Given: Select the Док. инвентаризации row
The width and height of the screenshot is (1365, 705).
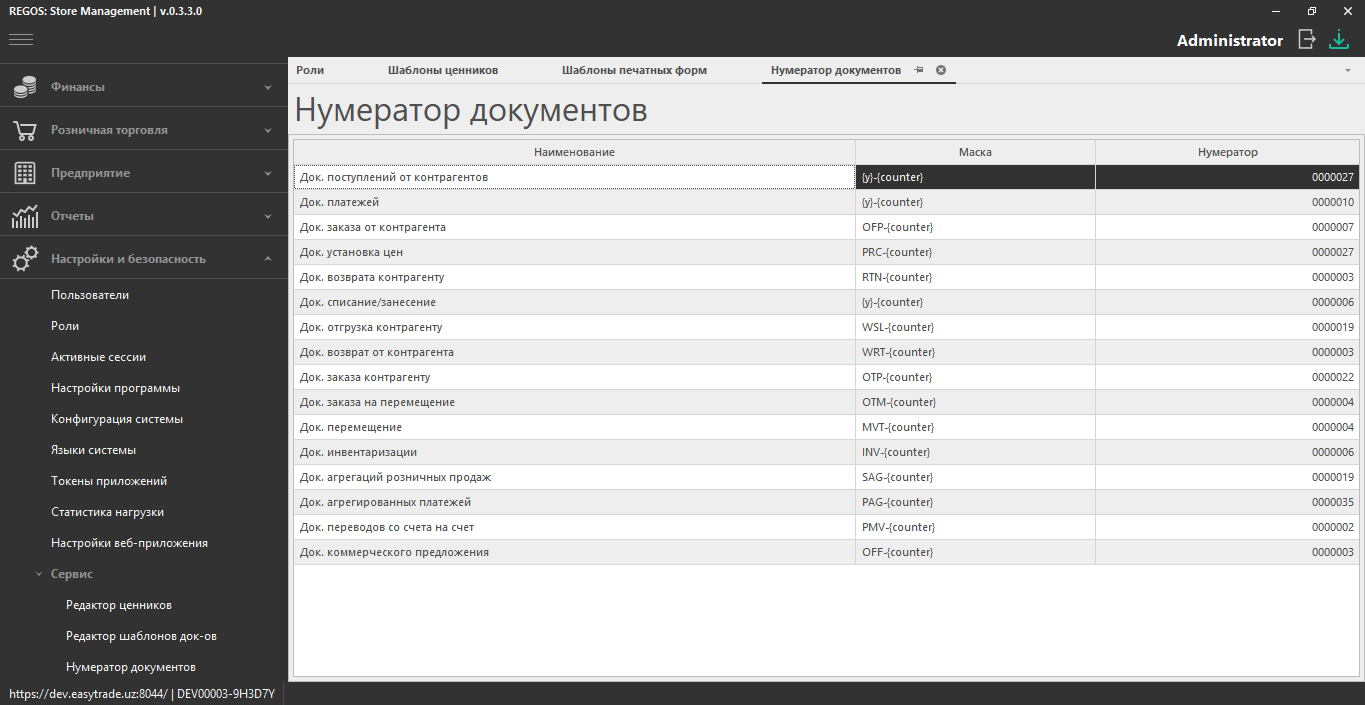Looking at the screenshot, I should click(x=573, y=452).
